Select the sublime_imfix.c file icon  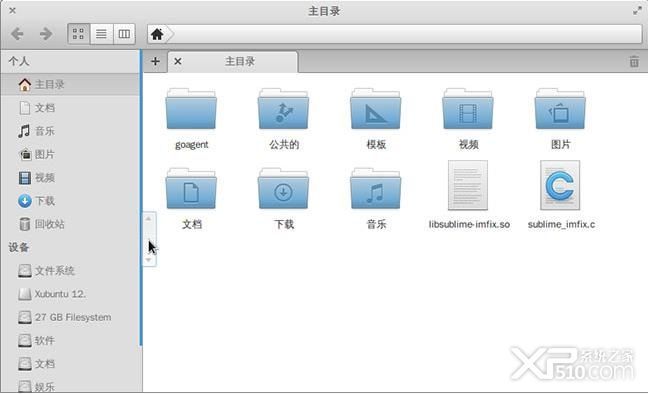pyautogui.click(x=560, y=185)
